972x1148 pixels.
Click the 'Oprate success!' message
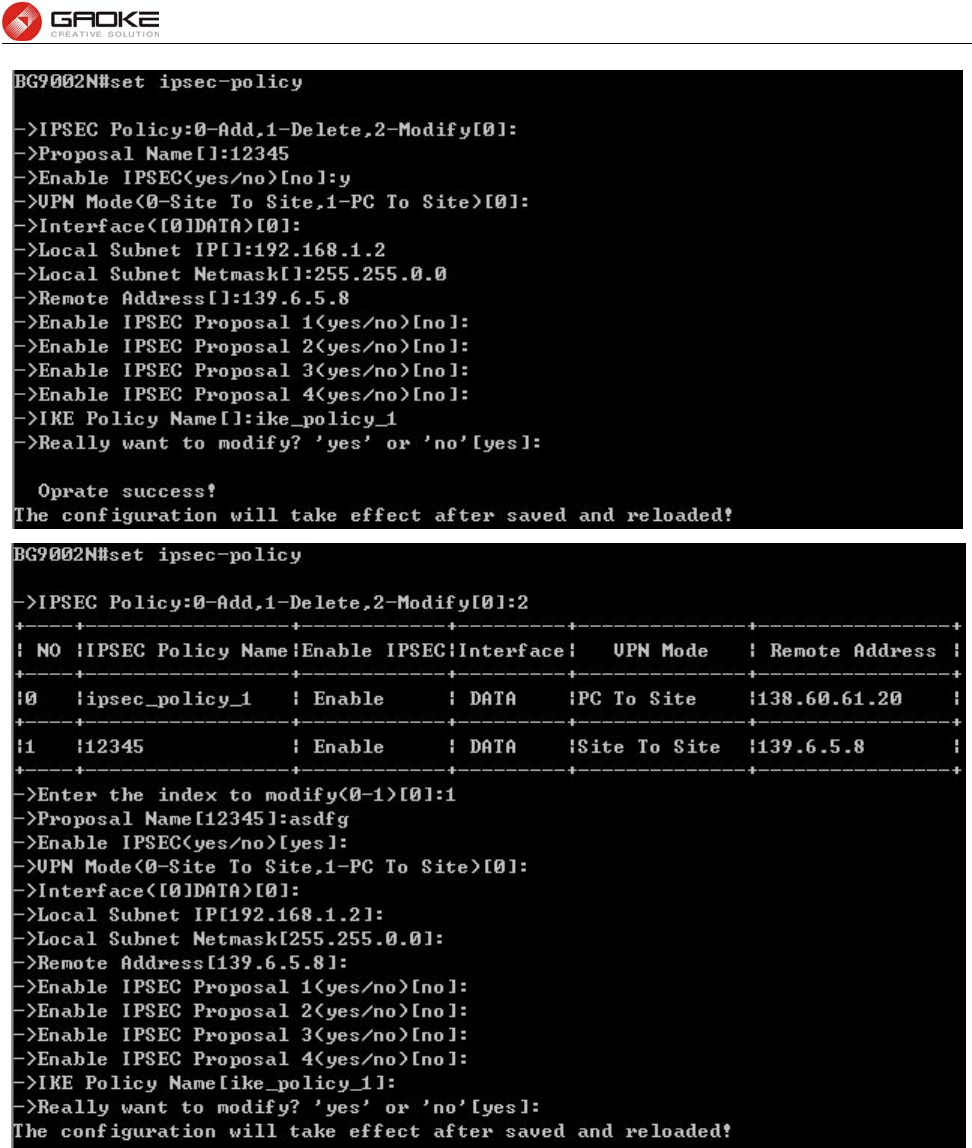pos(127,491)
